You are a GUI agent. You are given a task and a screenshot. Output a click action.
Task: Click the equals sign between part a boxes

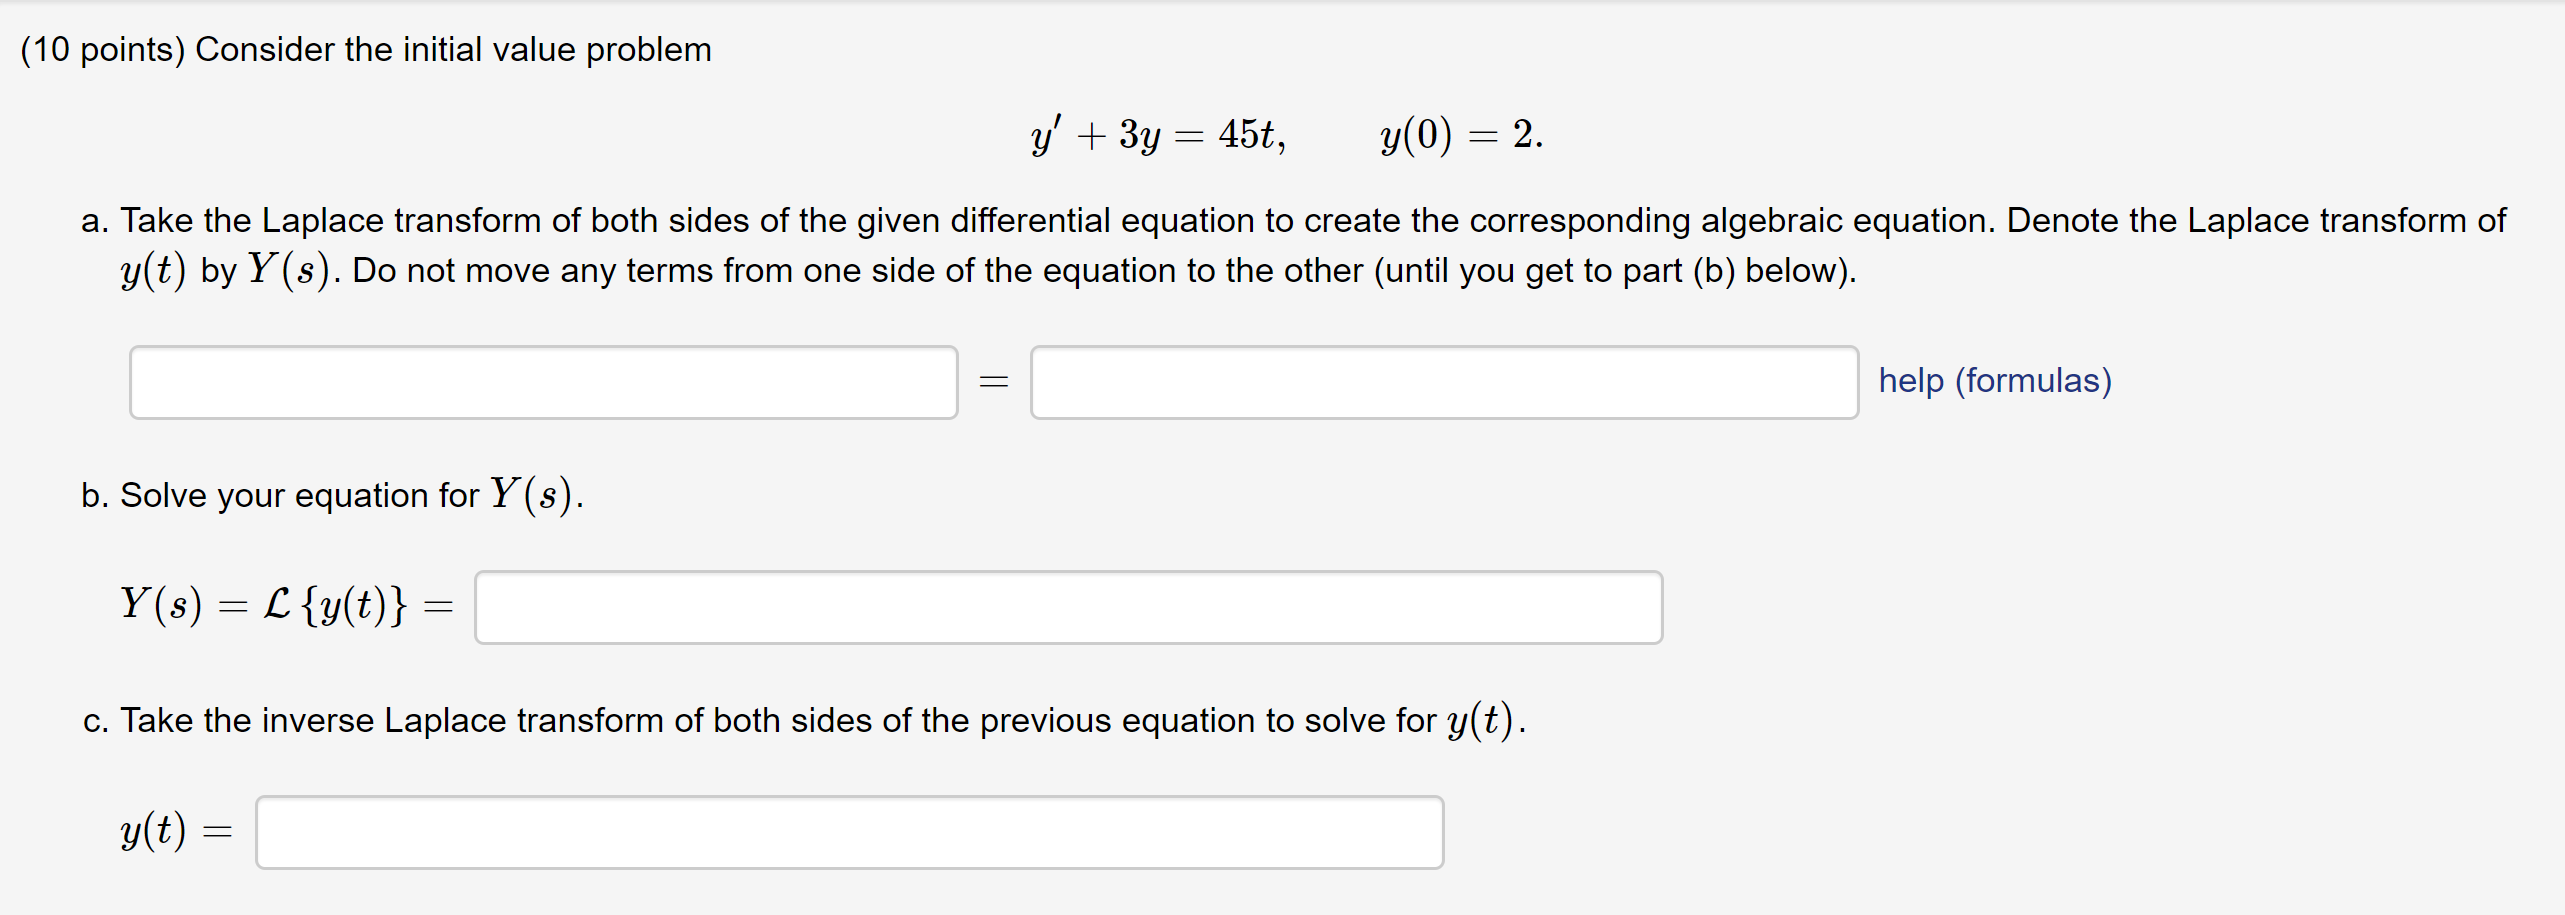tap(993, 382)
